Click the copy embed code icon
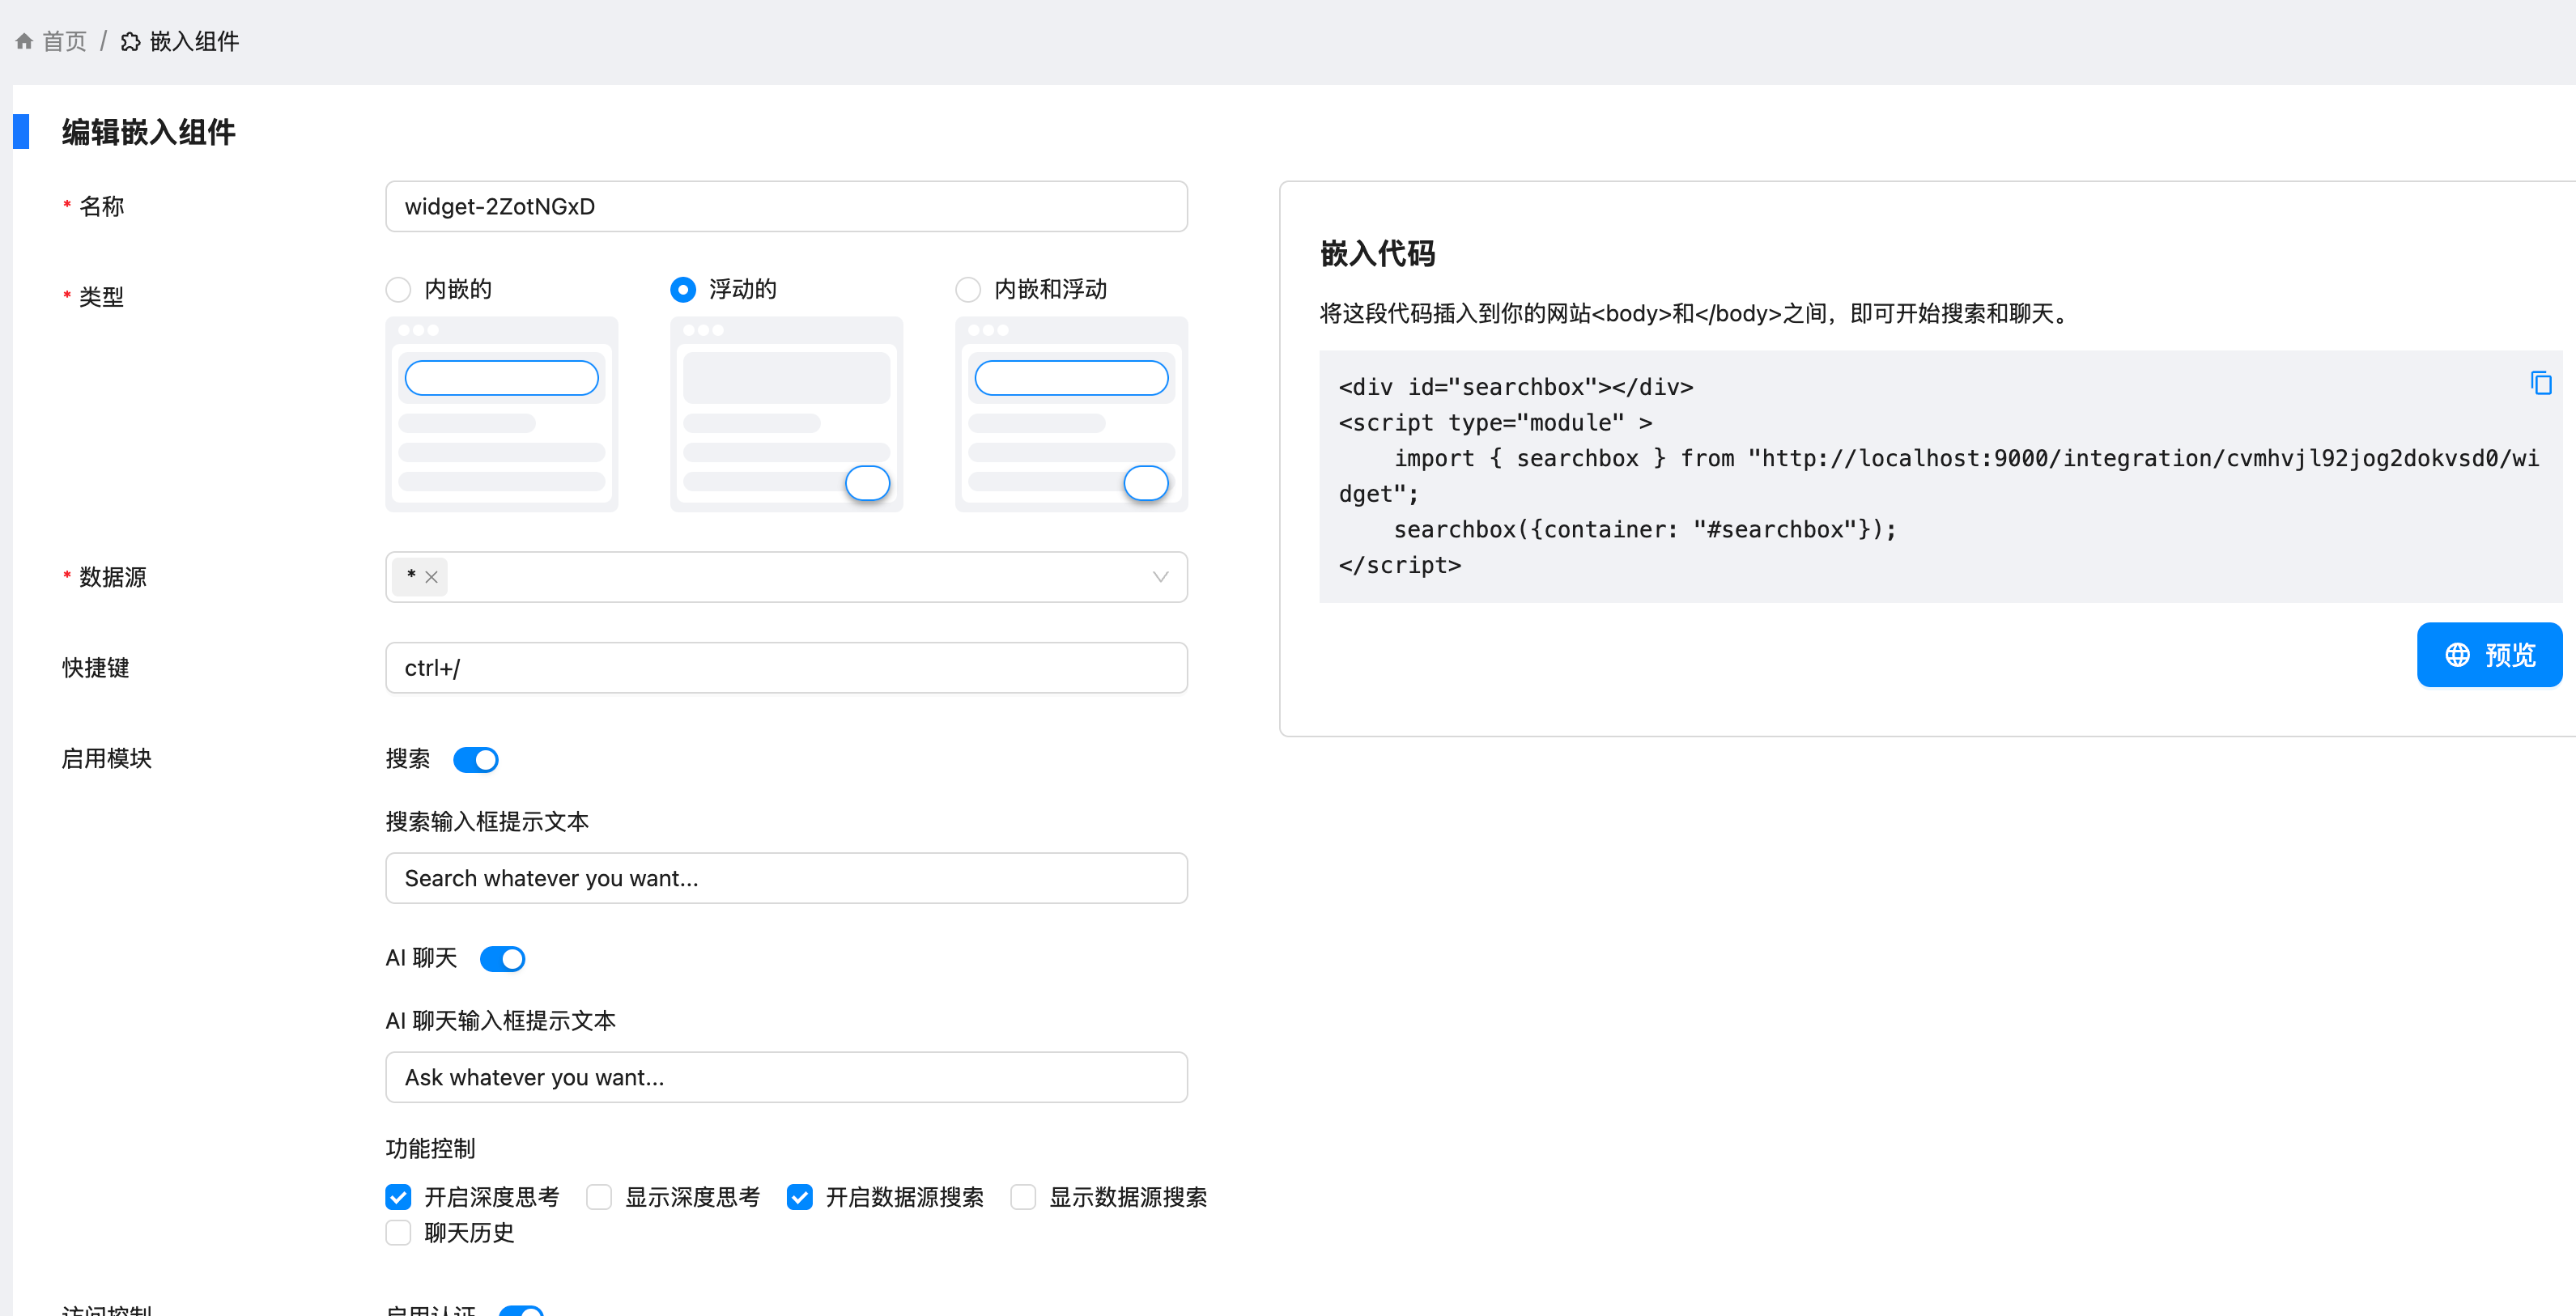The image size is (2576, 1316). pyautogui.click(x=2540, y=383)
